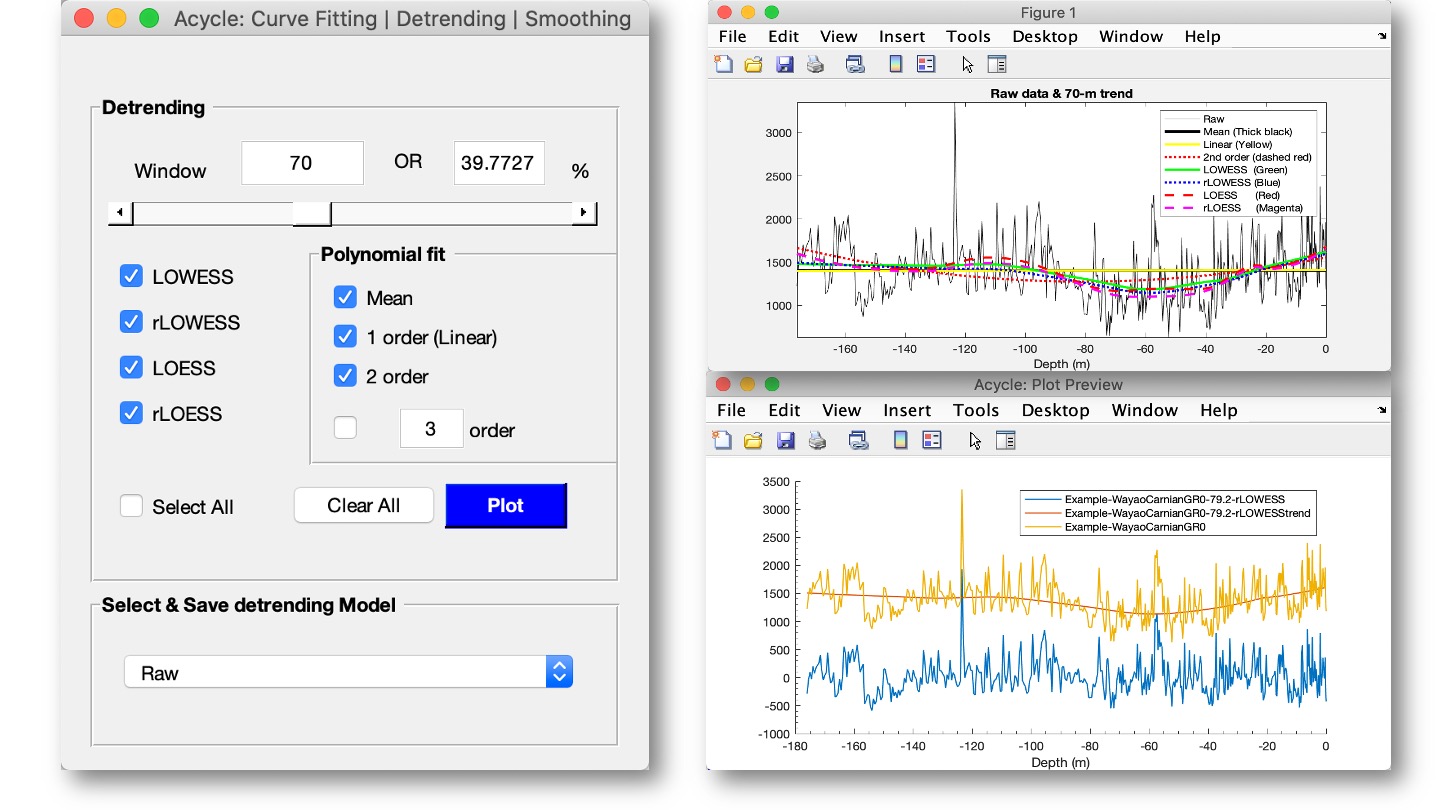Click the slider's left arrow button

(120, 213)
